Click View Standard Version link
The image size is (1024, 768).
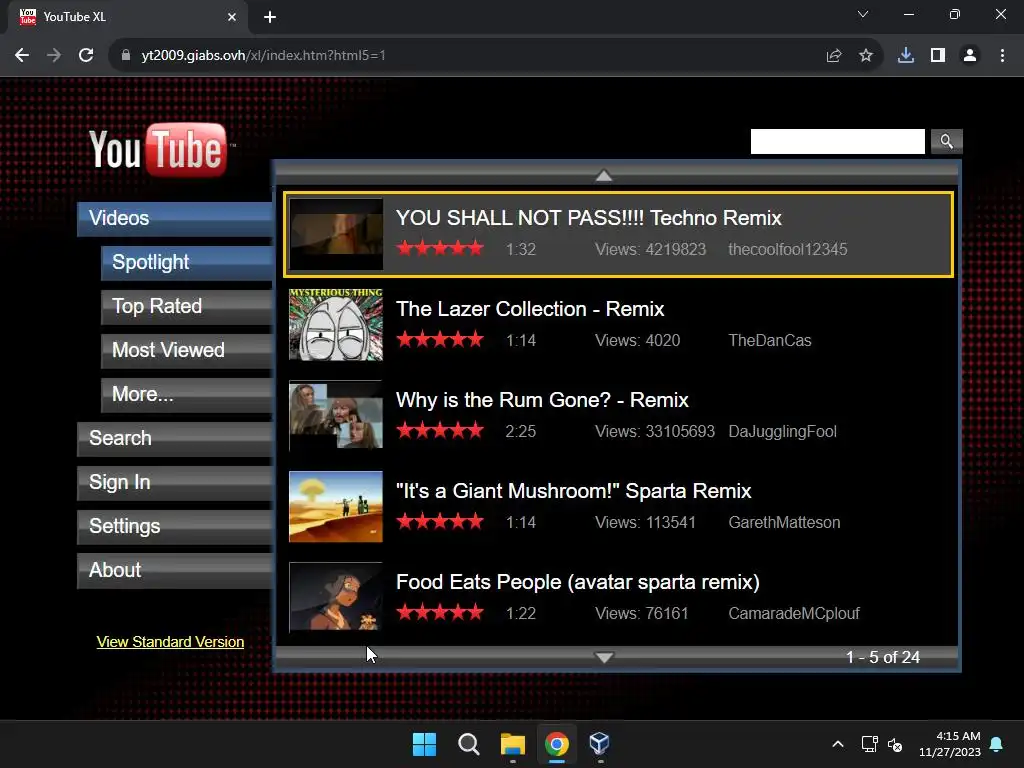click(170, 642)
